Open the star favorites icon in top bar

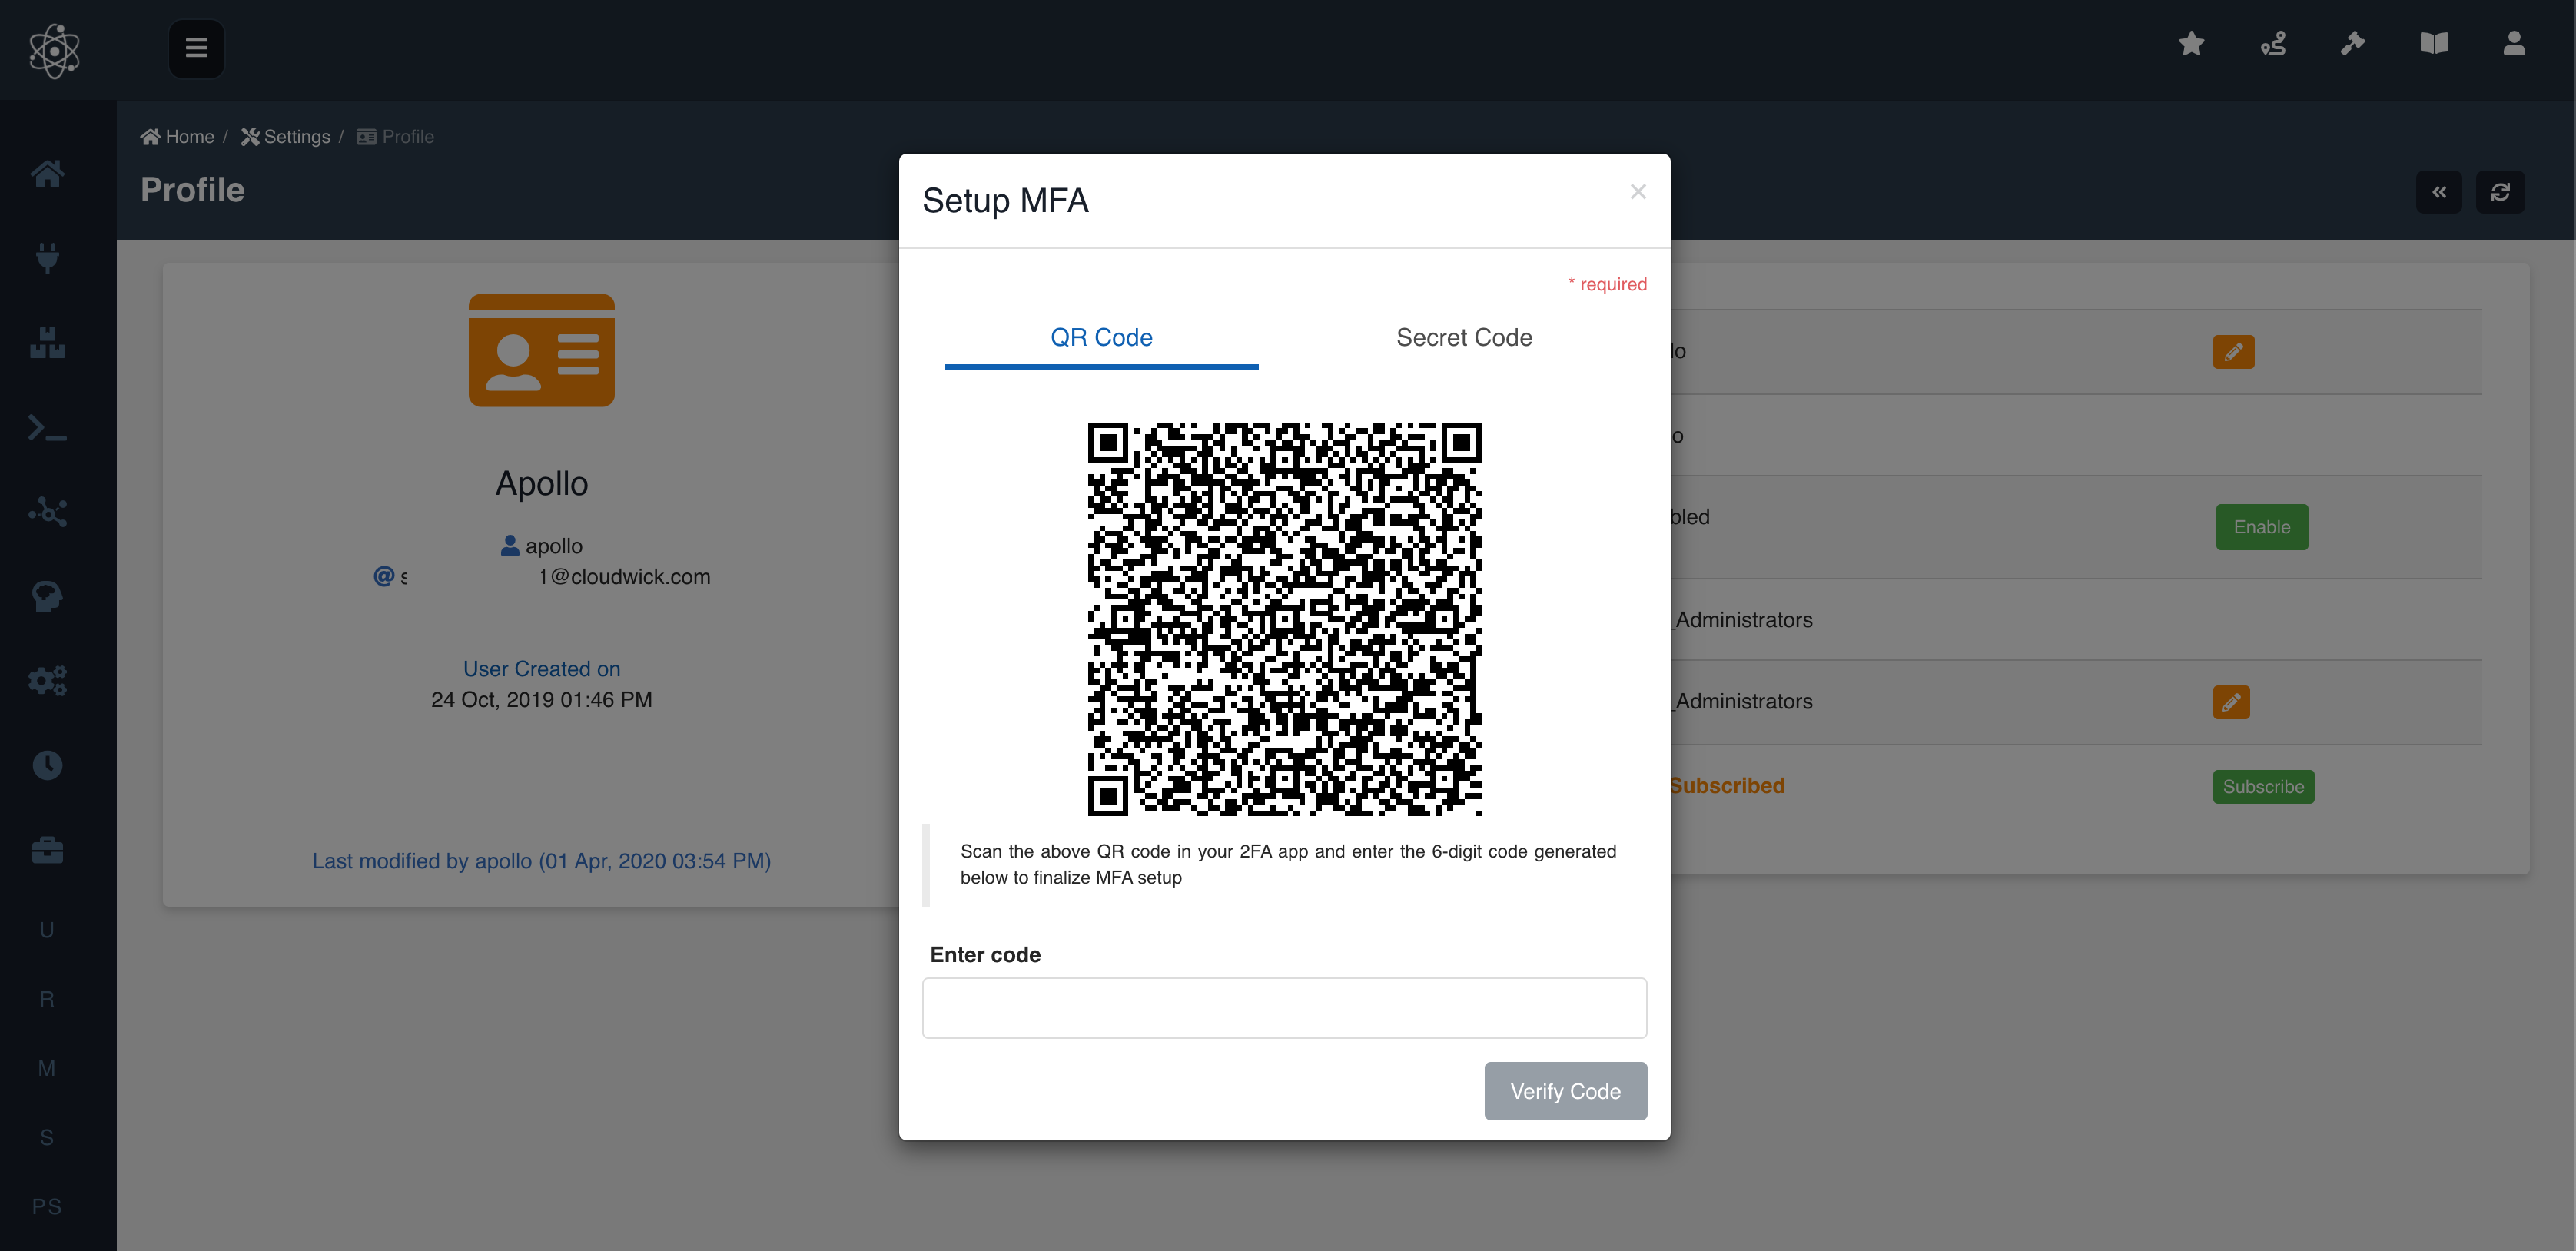[x=2191, y=43]
